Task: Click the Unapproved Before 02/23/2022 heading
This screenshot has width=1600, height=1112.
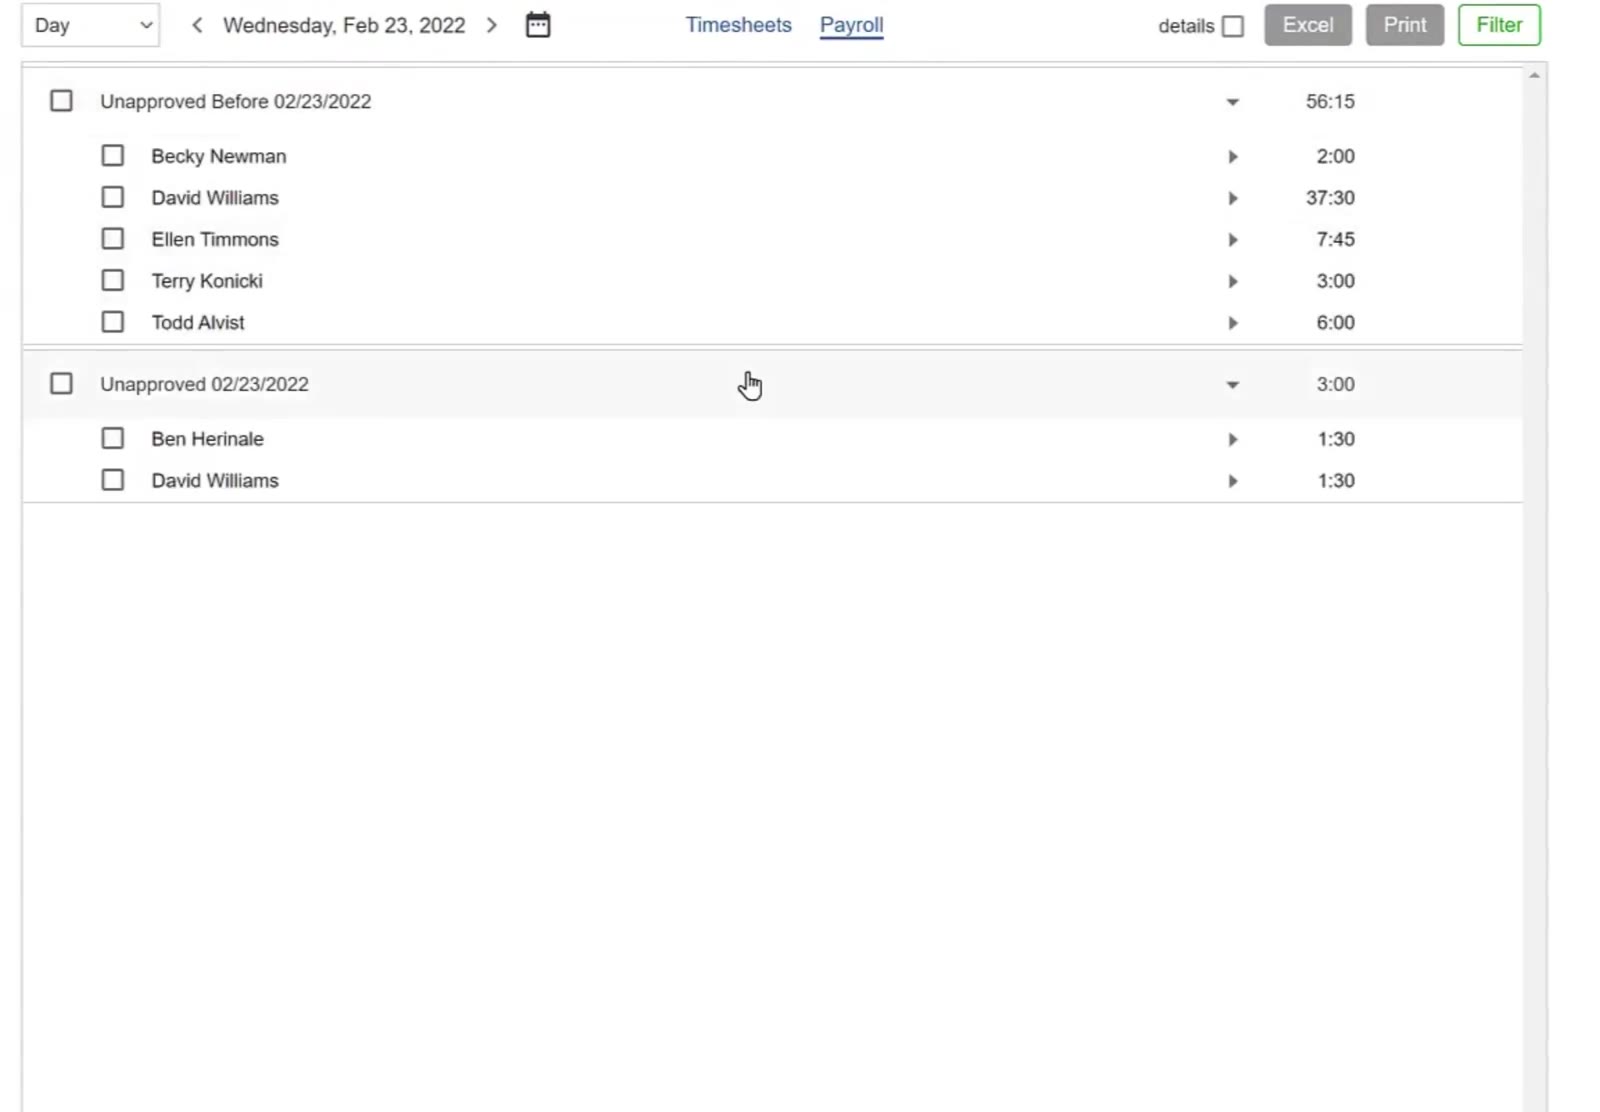Action: [x=236, y=101]
